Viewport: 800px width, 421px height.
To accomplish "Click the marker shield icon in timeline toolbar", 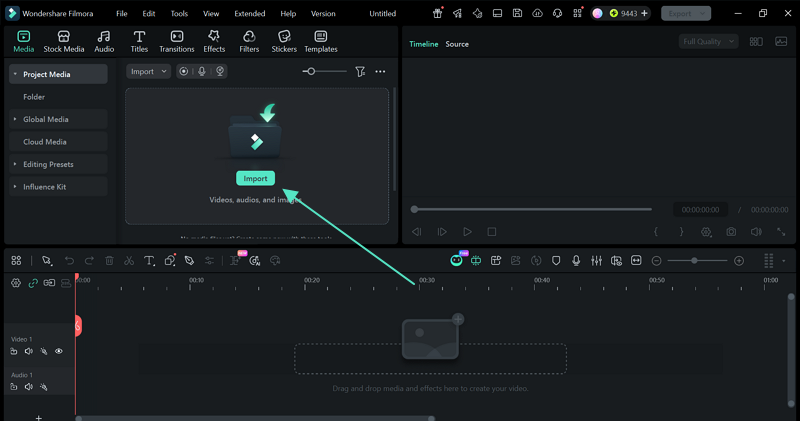I will coord(556,261).
